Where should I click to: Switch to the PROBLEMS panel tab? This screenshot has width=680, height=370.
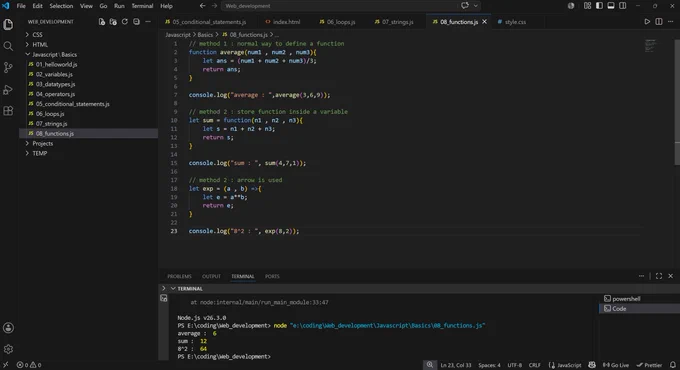179,276
